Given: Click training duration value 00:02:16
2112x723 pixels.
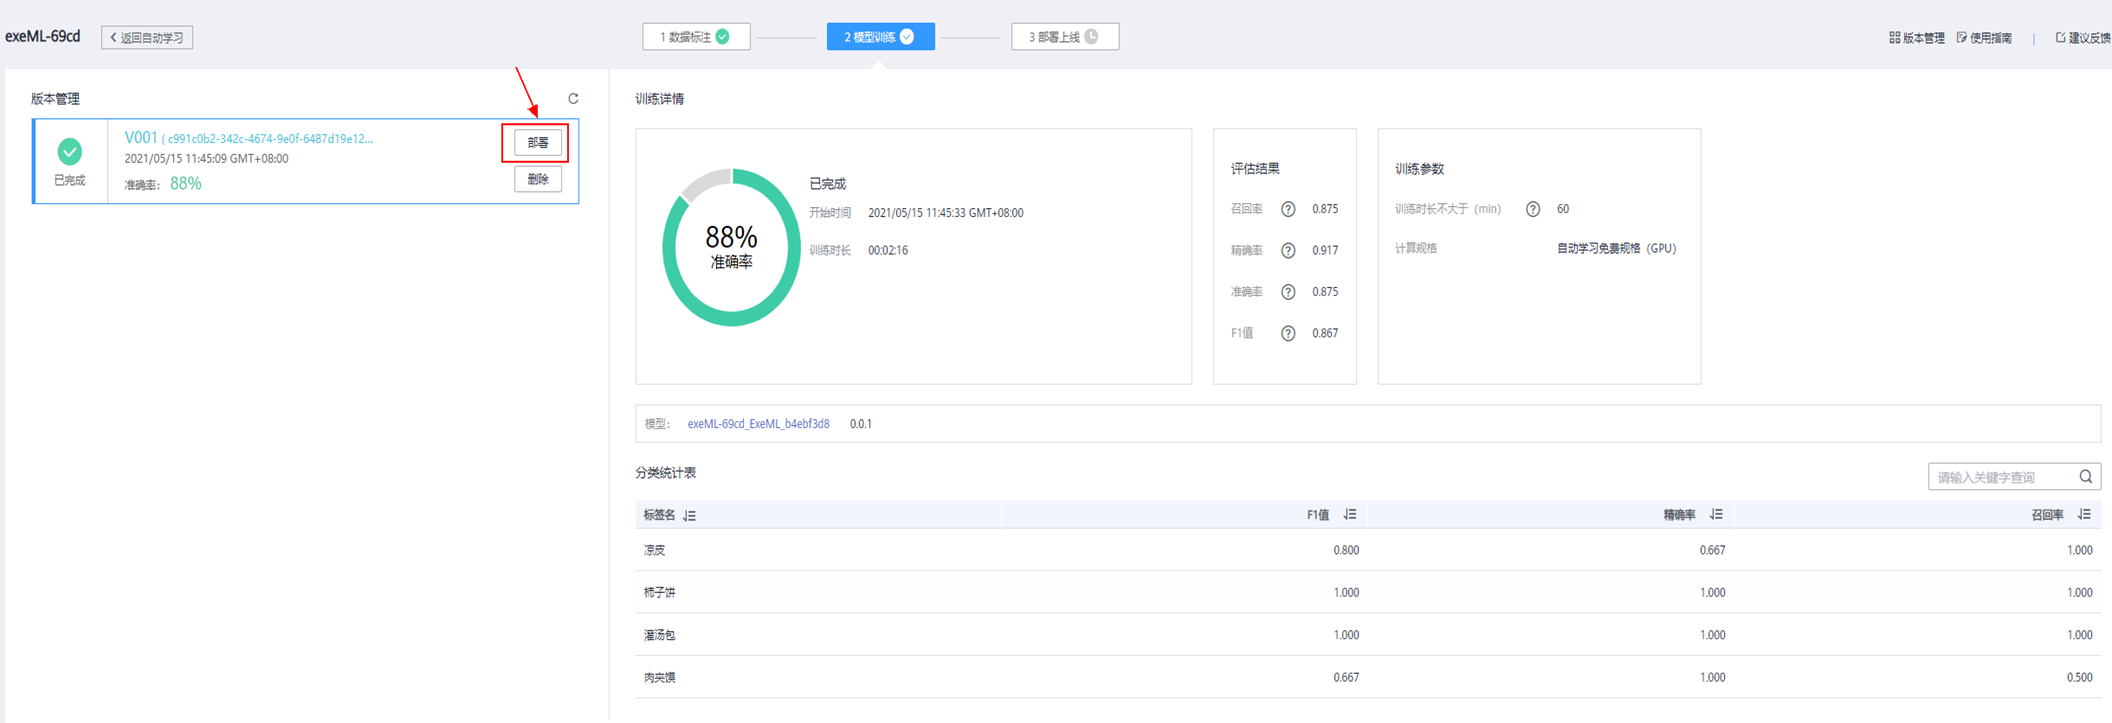Looking at the screenshot, I should coord(888,251).
